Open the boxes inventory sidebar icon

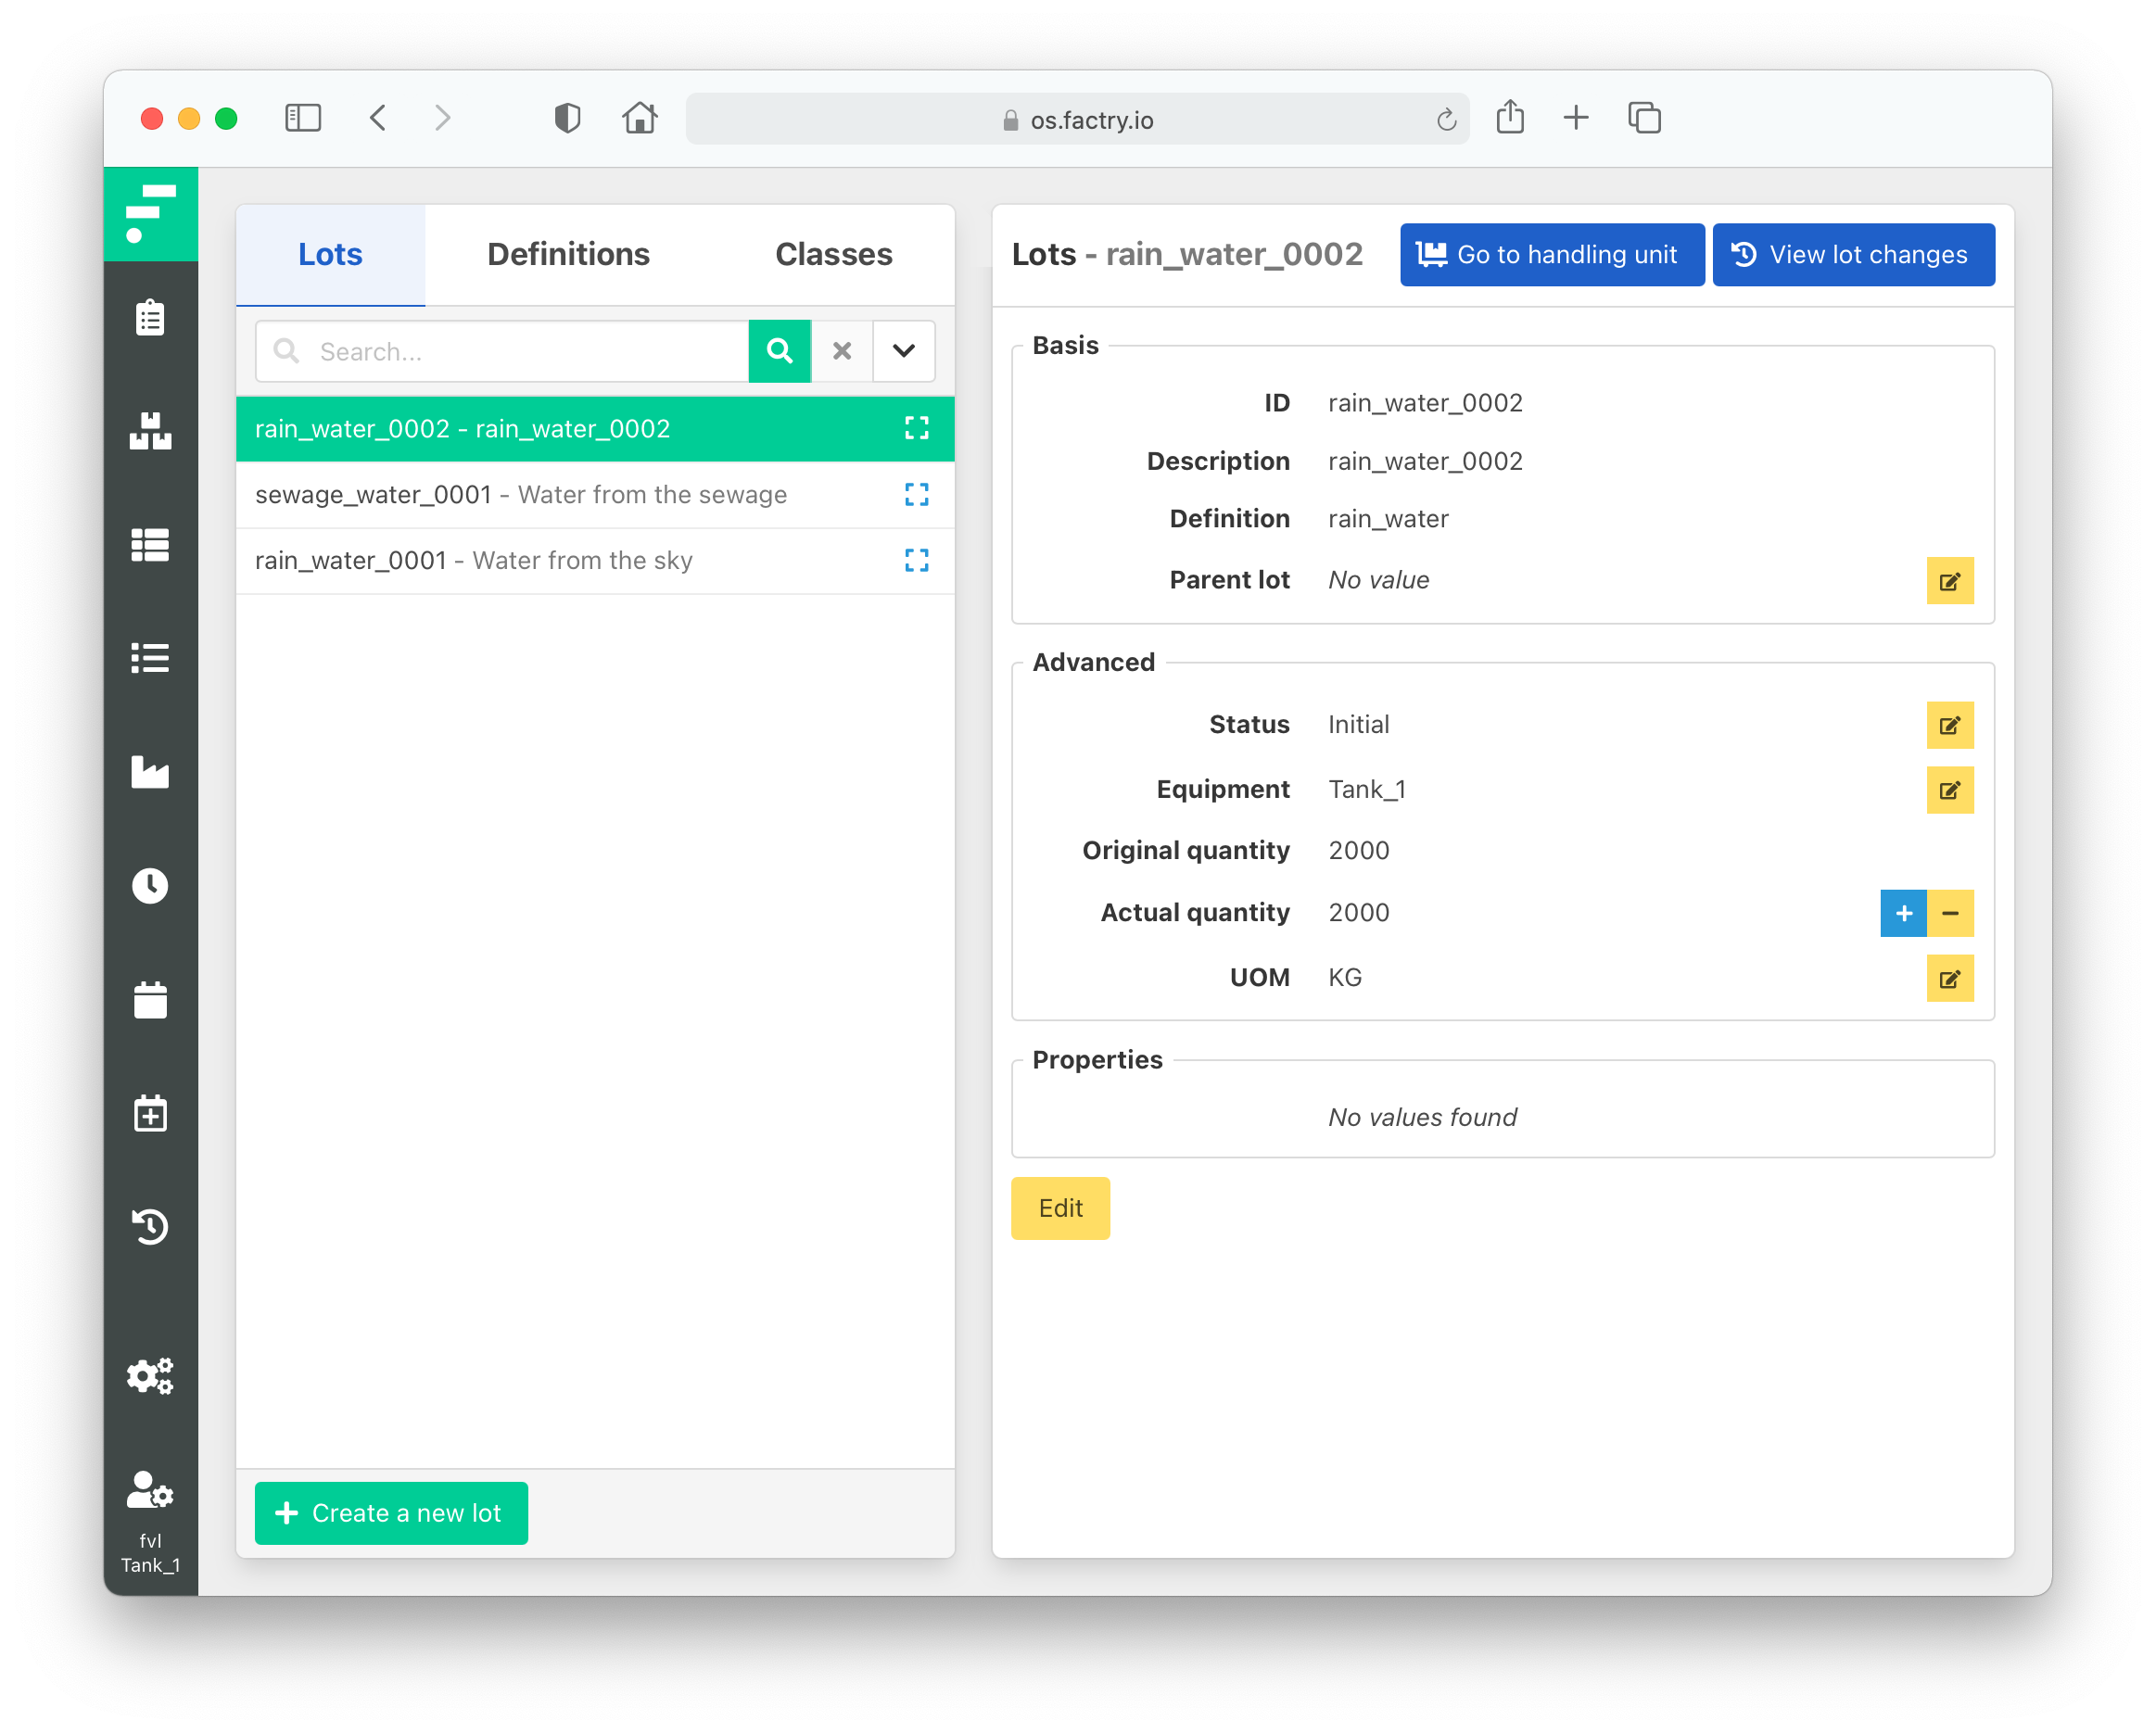[x=150, y=431]
